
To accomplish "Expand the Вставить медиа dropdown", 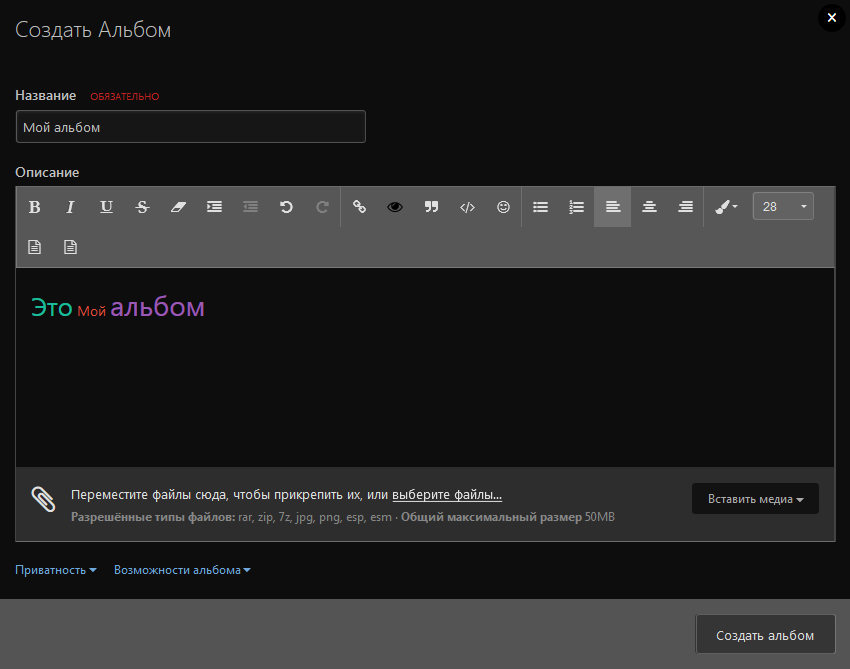I will click(x=755, y=499).
